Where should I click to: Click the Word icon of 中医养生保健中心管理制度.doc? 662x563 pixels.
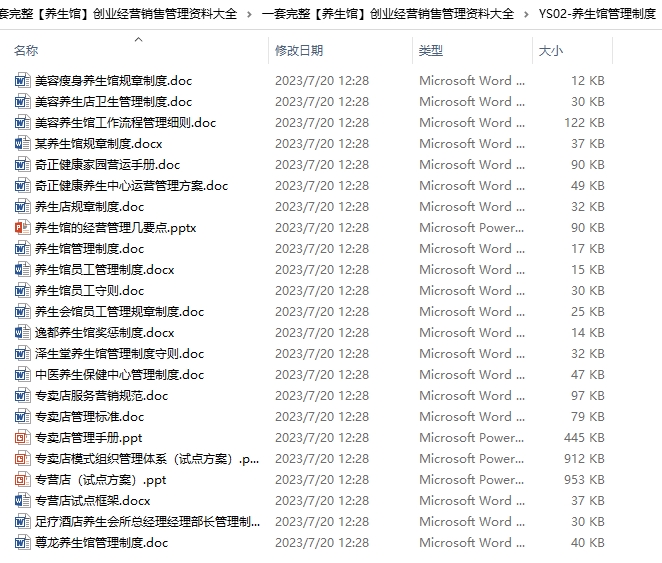coord(23,374)
